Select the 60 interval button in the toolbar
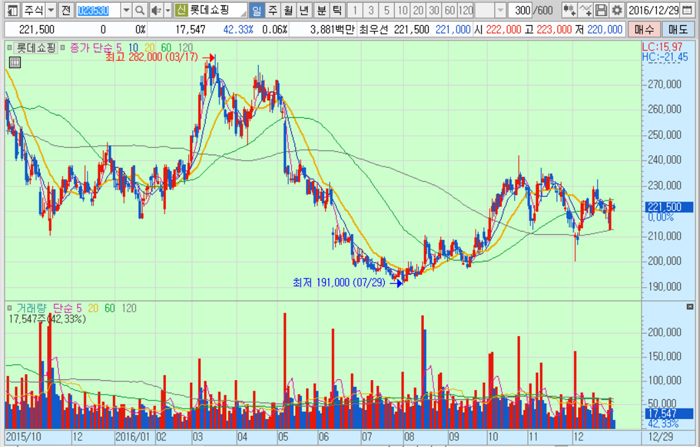Image resolution: width=700 pixels, height=447 pixels. click(450, 10)
